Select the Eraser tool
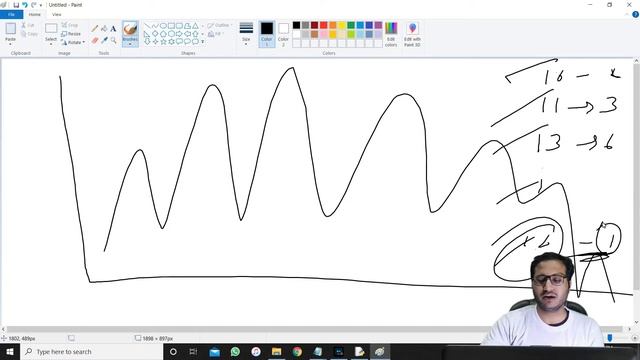 click(95, 40)
